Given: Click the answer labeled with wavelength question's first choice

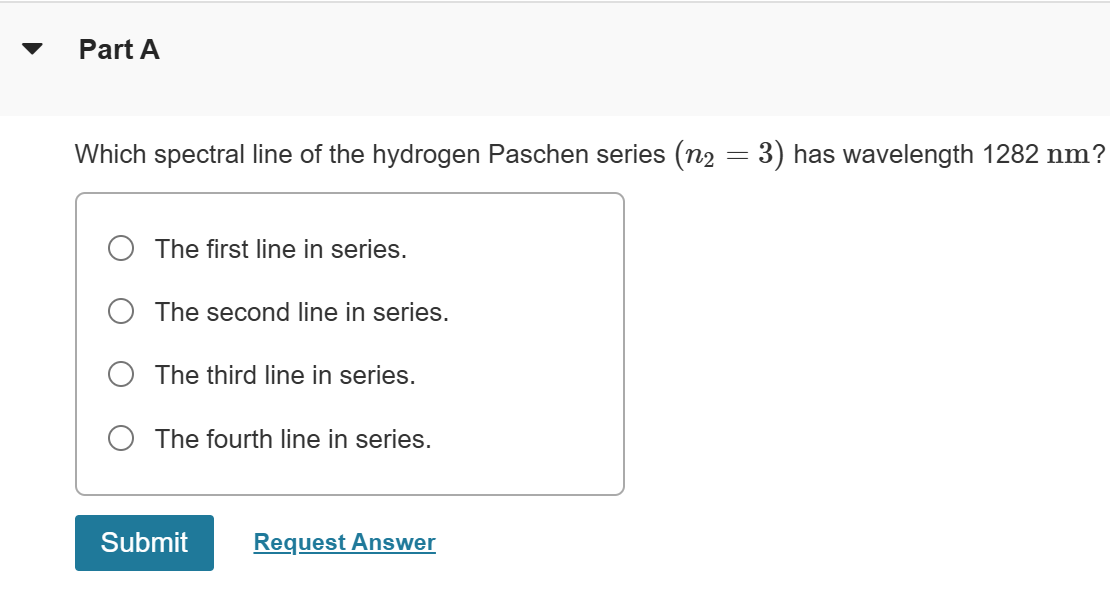Looking at the screenshot, I should 280,249.
